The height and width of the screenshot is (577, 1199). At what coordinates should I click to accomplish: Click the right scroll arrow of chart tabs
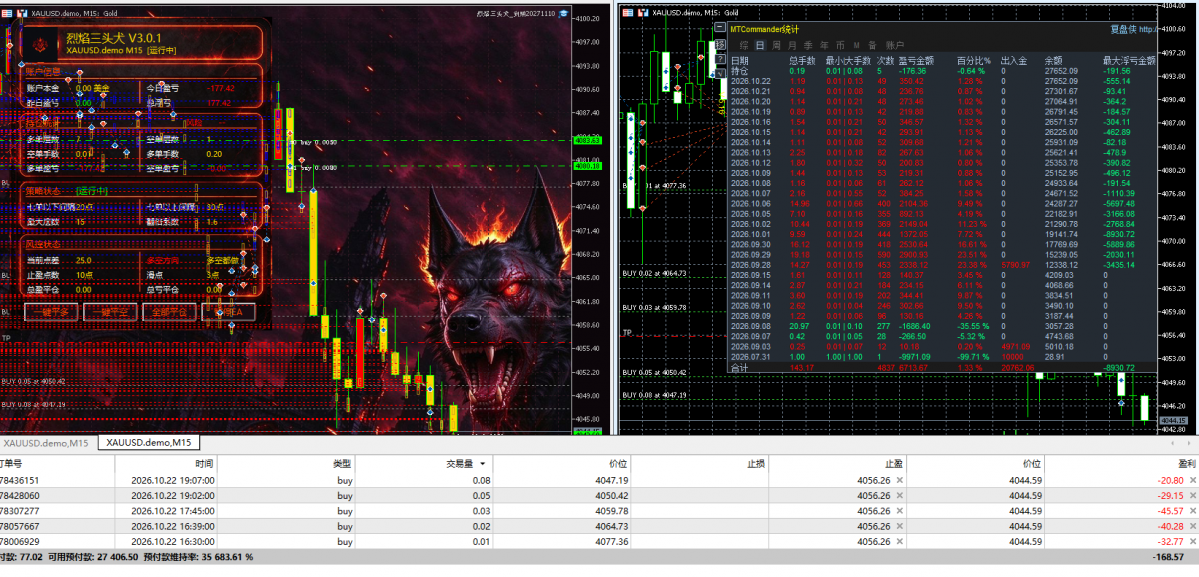point(1191,442)
